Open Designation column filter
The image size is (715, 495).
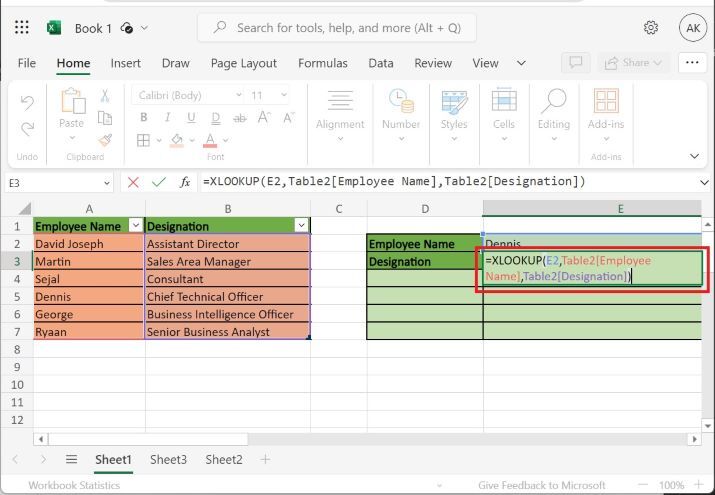pos(301,225)
